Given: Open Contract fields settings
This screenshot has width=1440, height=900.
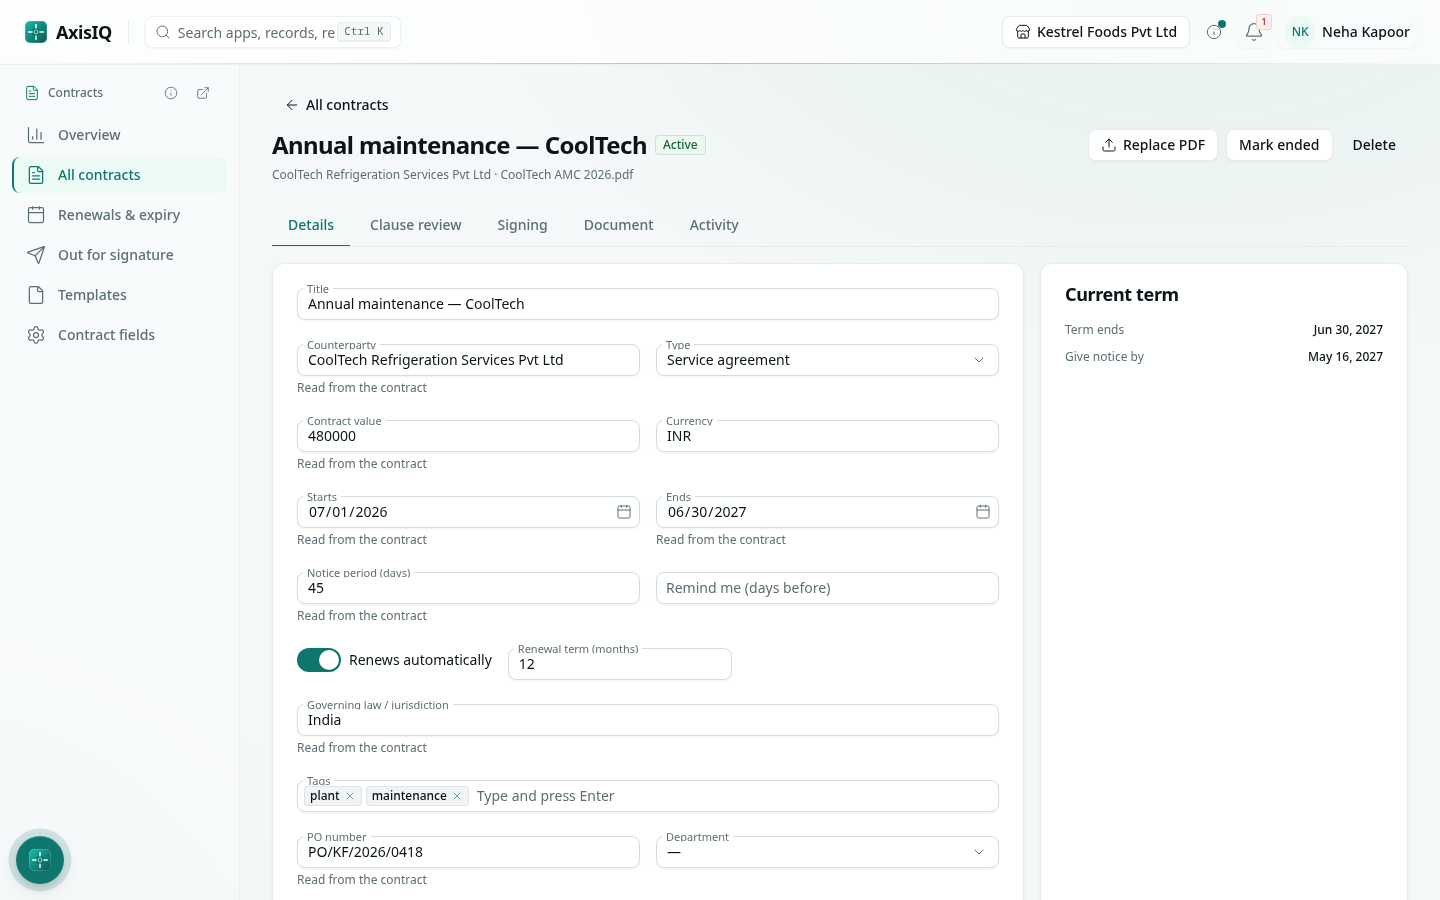Looking at the screenshot, I should pos(120,335).
